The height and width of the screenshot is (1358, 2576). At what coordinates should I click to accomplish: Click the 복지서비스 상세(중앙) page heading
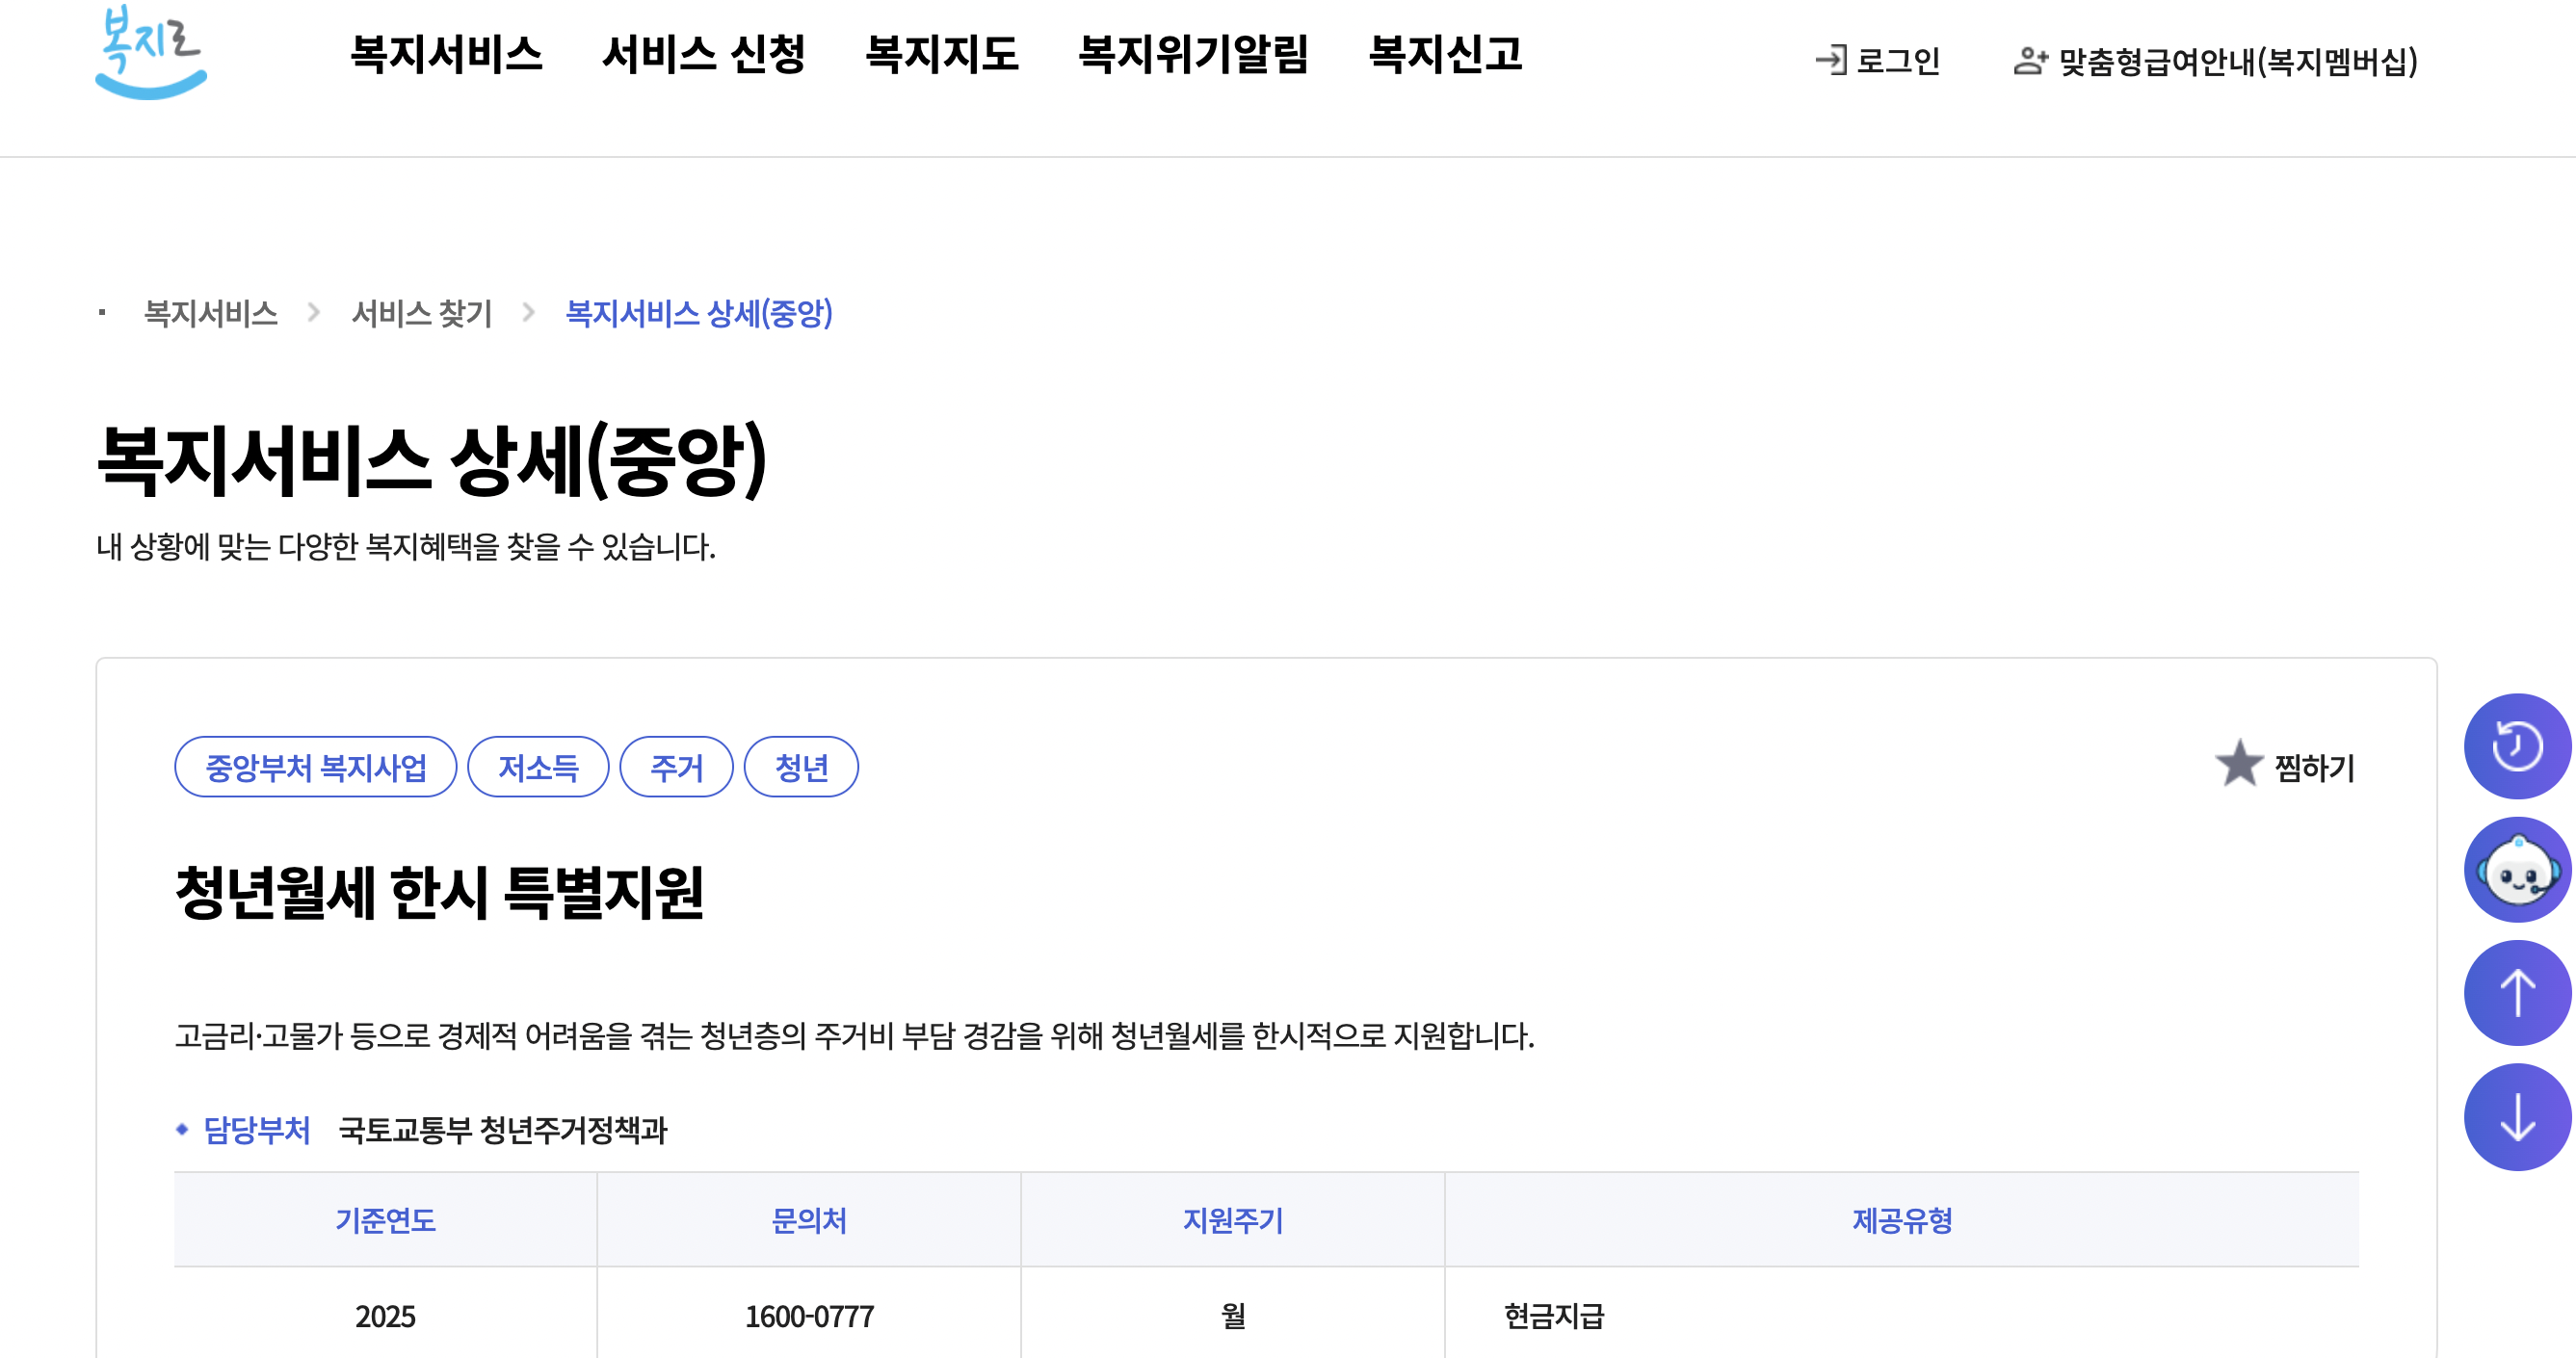431,460
